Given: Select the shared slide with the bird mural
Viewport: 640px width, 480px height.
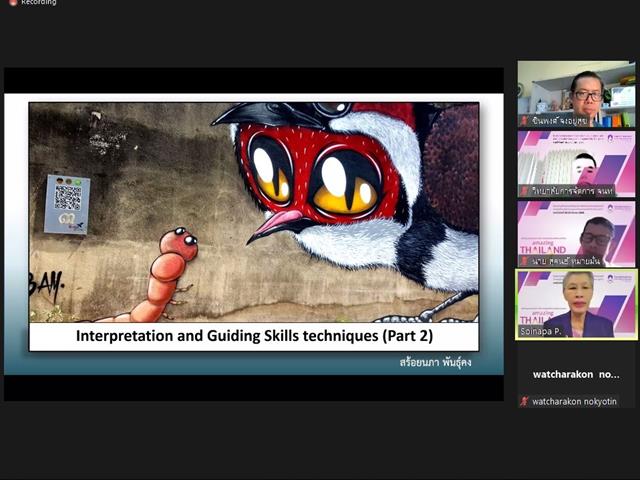Looking at the screenshot, I should (254, 234).
